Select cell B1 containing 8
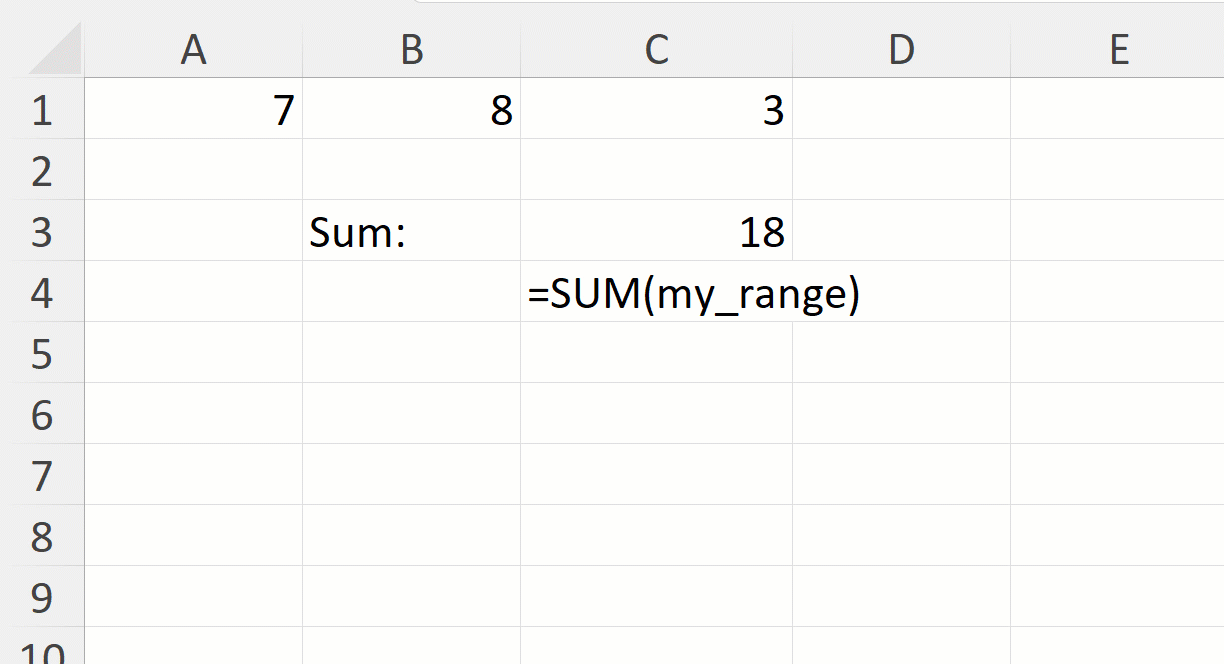 point(411,110)
